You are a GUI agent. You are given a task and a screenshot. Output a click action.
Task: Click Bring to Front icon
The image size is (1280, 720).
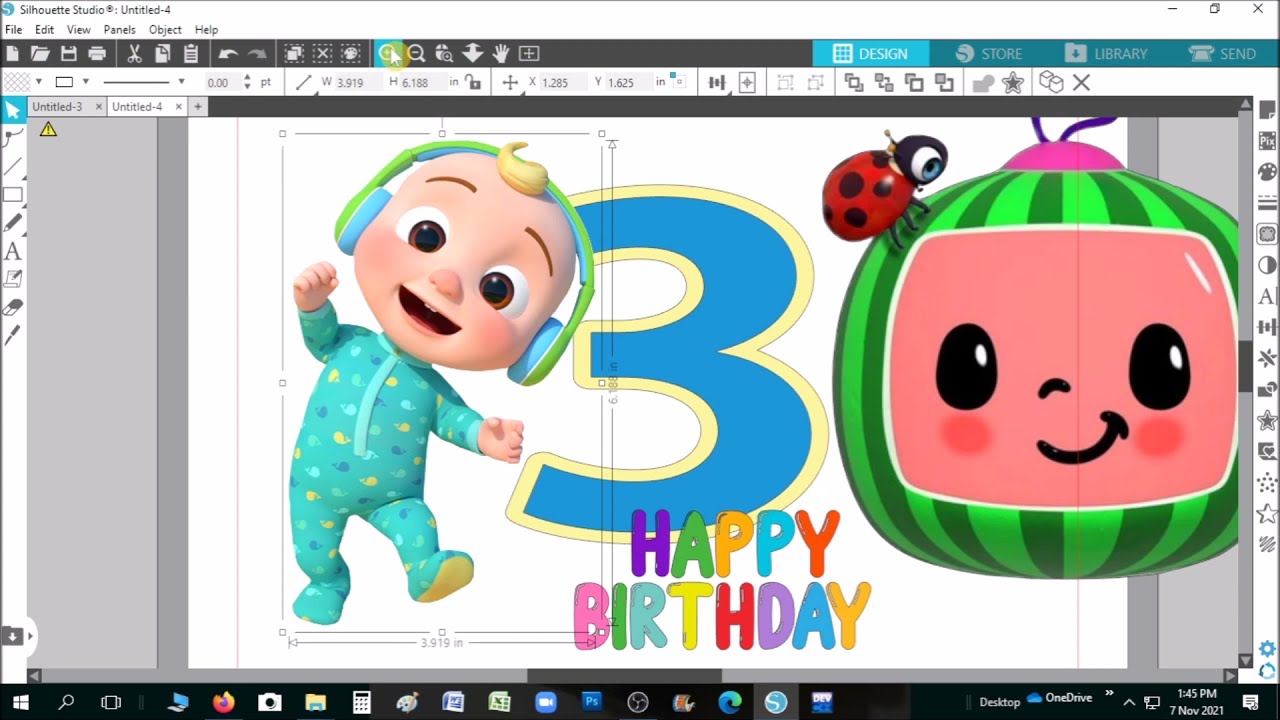tap(853, 83)
